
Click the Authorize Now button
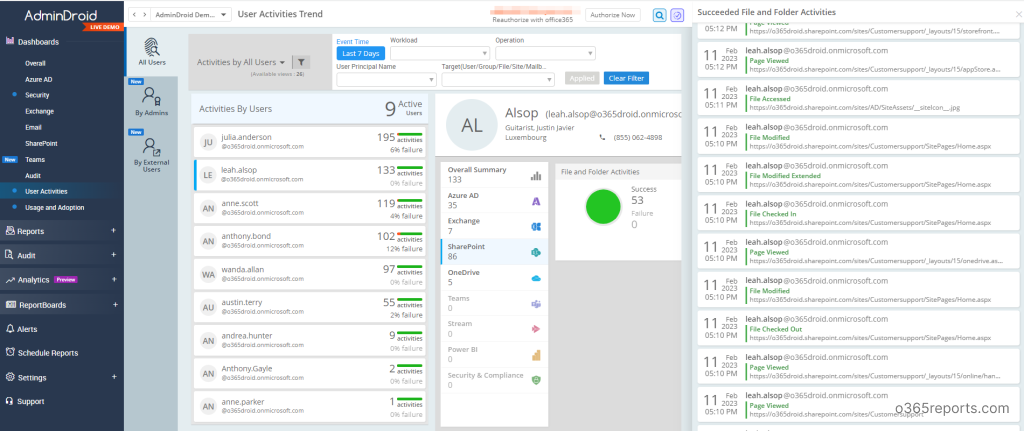pyautogui.click(x=613, y=15)
